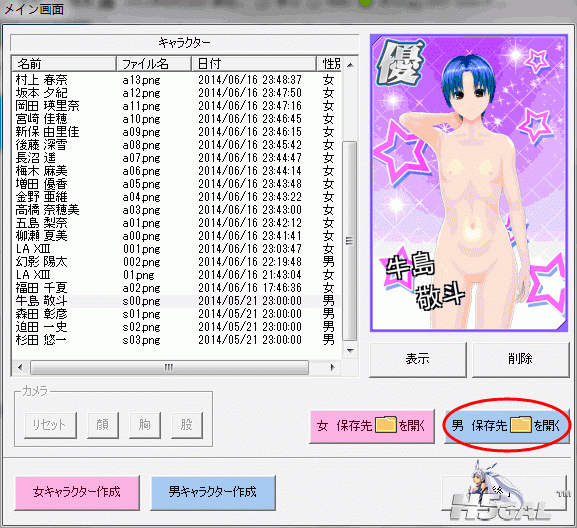The height and width of the screenshot is (528, 577).
Task: Click the camera リセット button
Action: (x=50, y=425)
